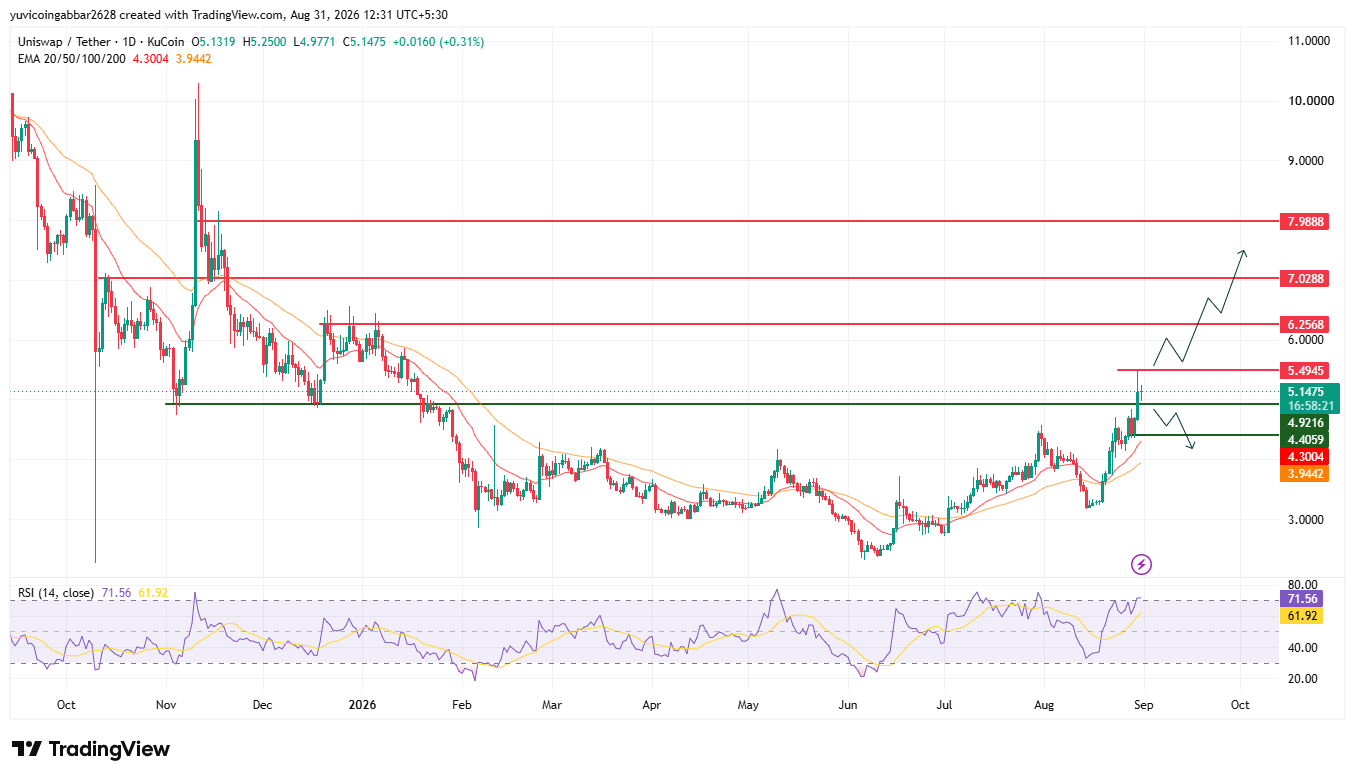
Task: Click the 4.4059 dark green price label
Action: pos(1304,440)
